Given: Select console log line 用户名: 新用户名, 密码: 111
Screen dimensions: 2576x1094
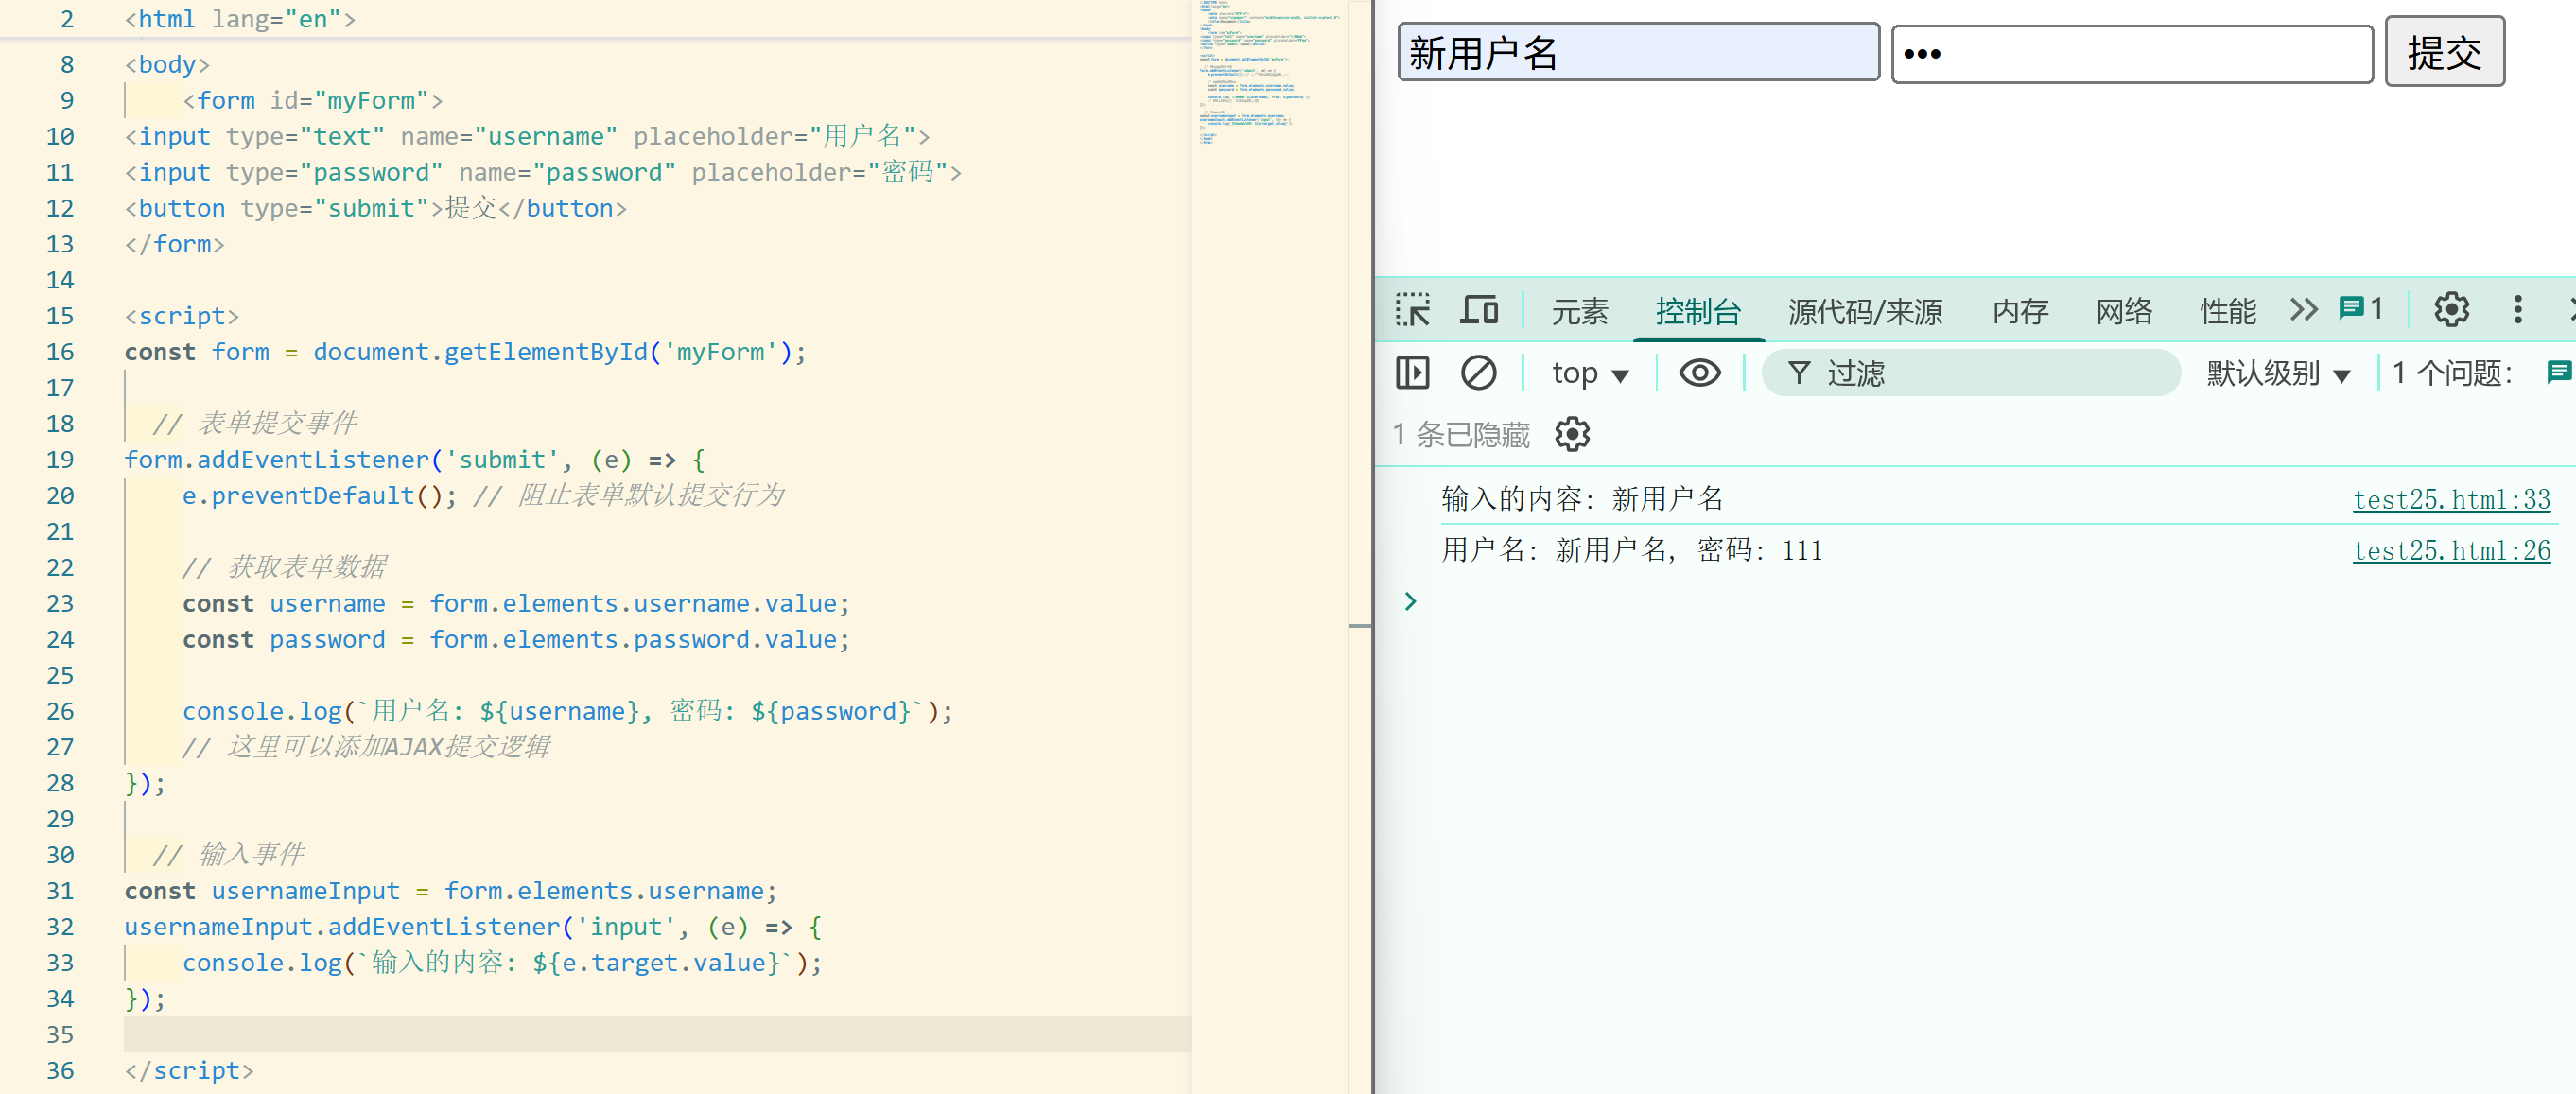Looking at the screenshot, I should tap(1632, 549).
